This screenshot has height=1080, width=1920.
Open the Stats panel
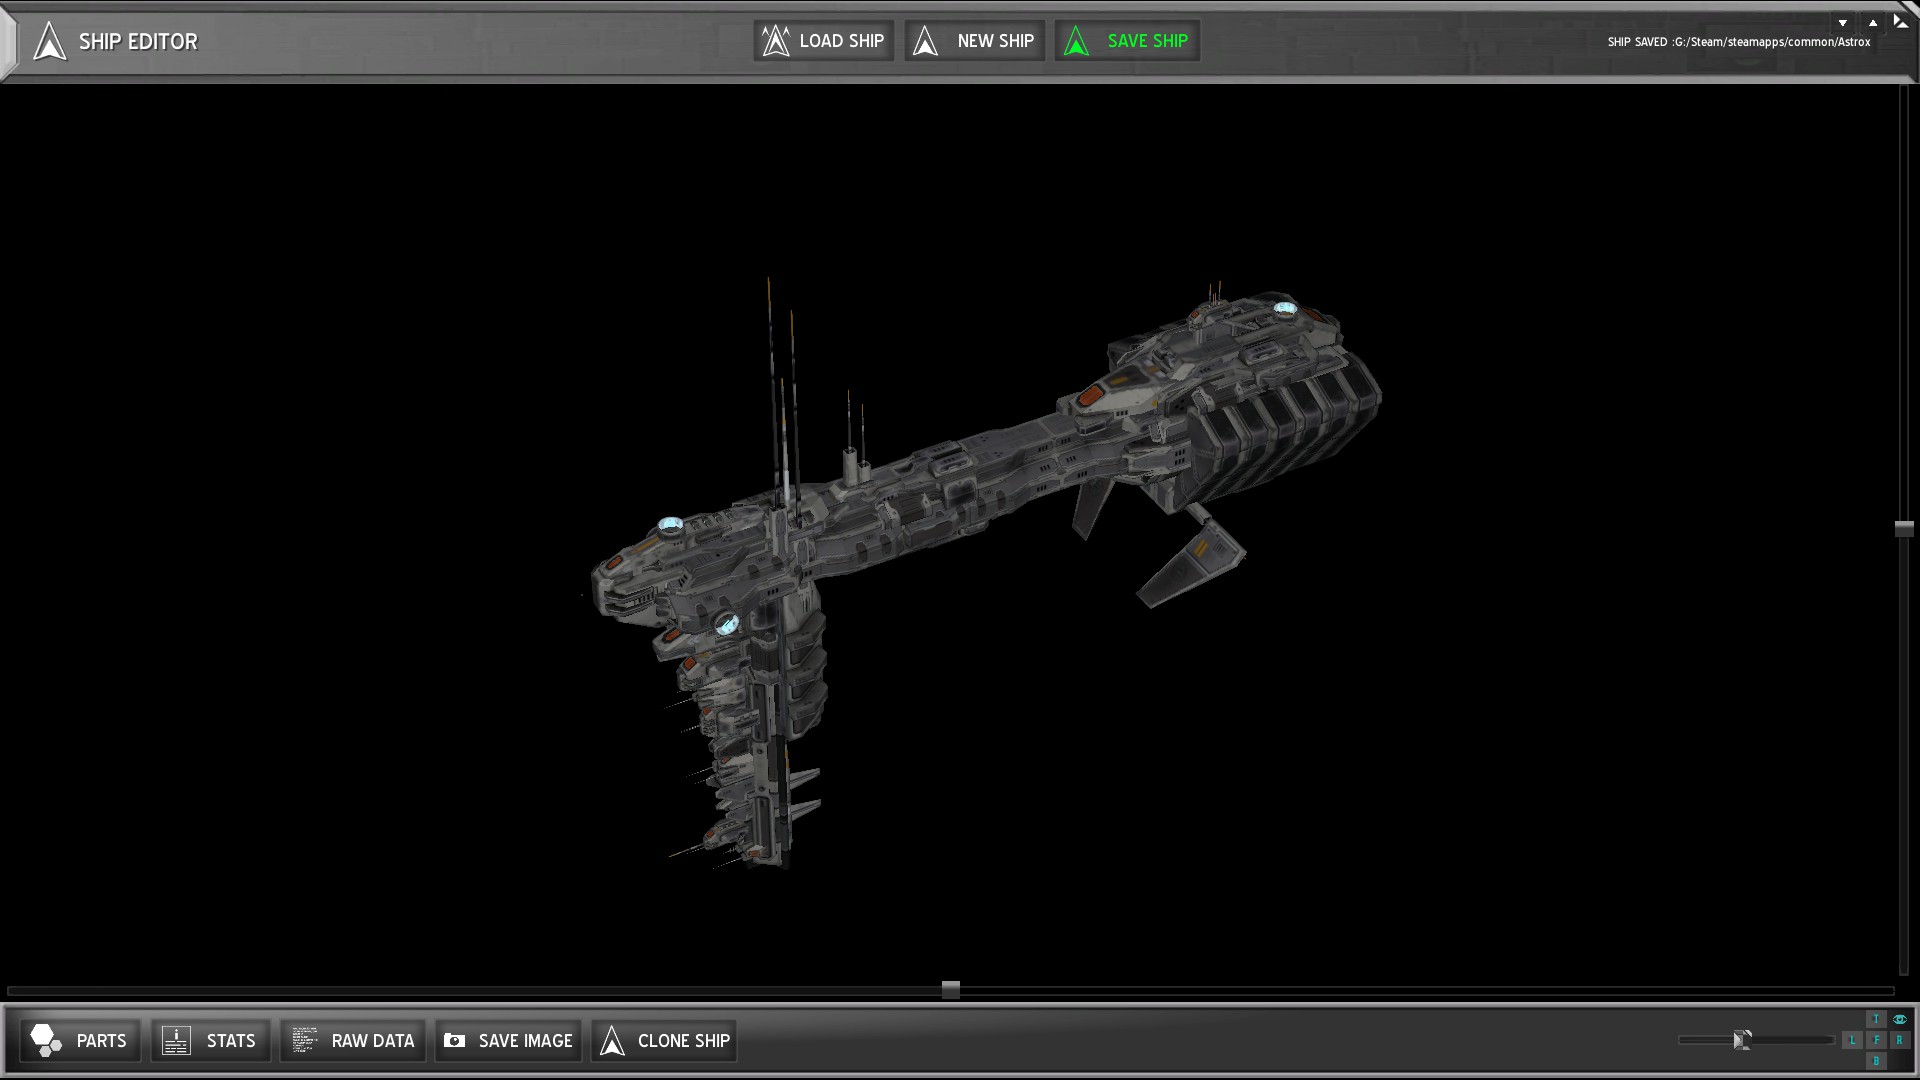coord(210,1041)
